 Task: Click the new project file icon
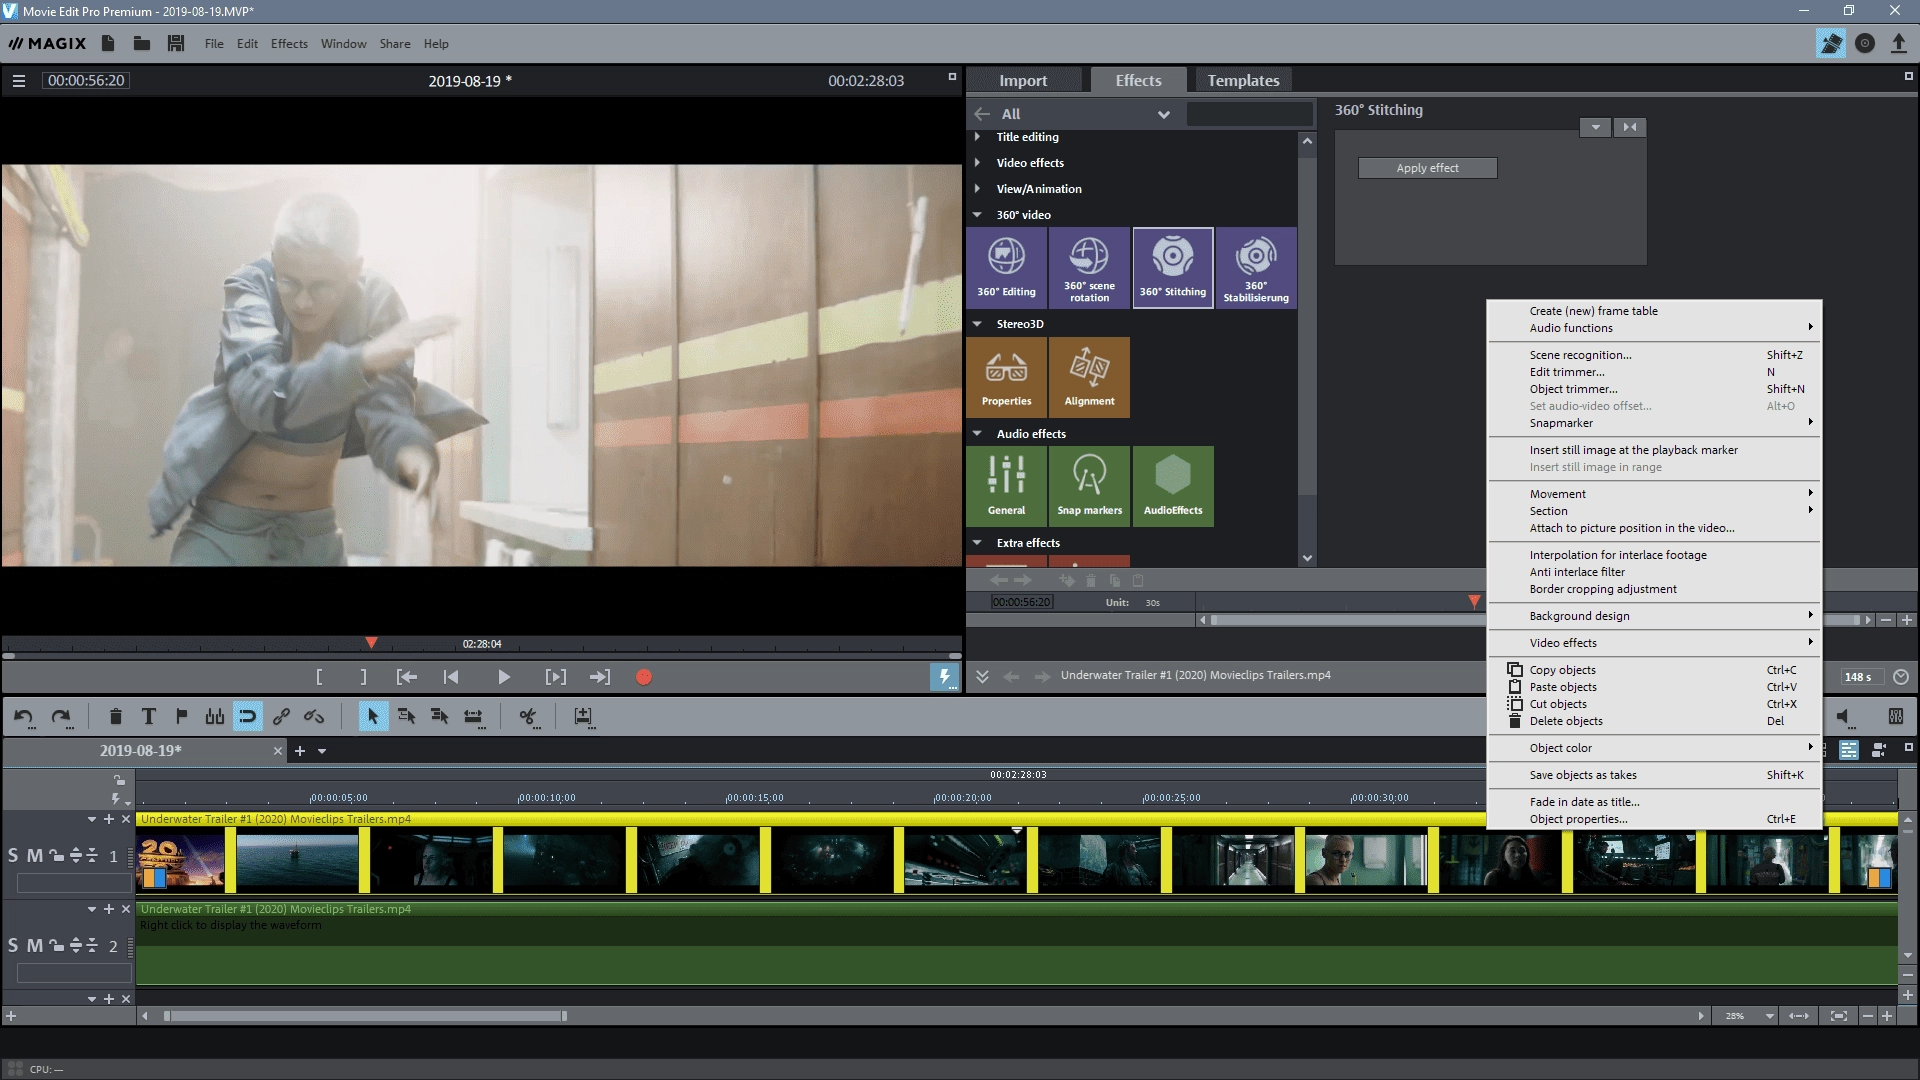click(108, 43)
